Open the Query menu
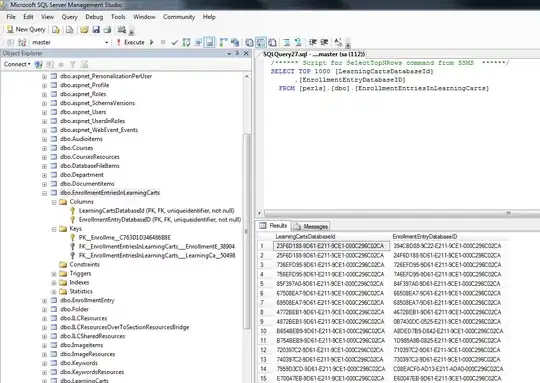The width and height of the screenshot is (540, 383). (70, 17)
